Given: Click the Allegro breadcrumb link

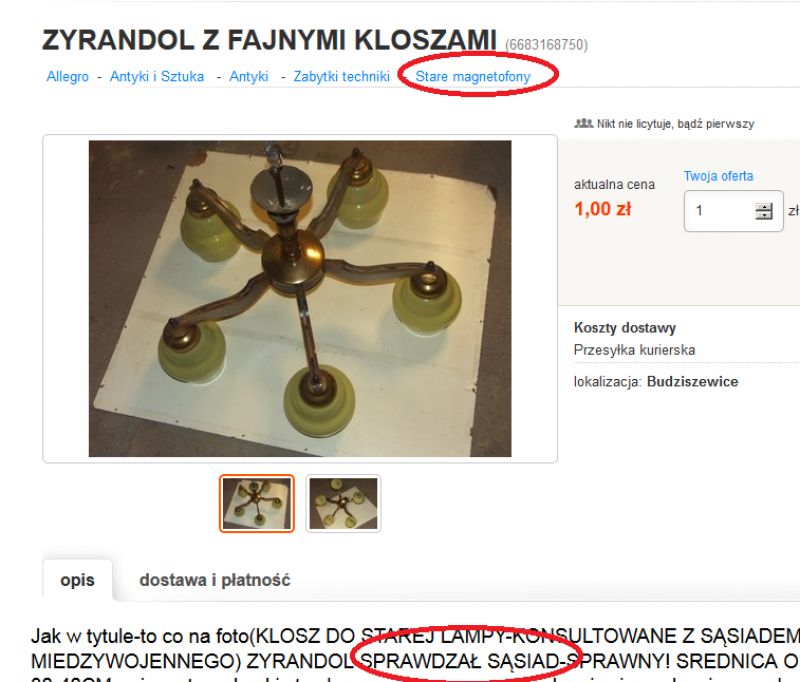Looking at the screenshot, I should click(x=67, y=77).
